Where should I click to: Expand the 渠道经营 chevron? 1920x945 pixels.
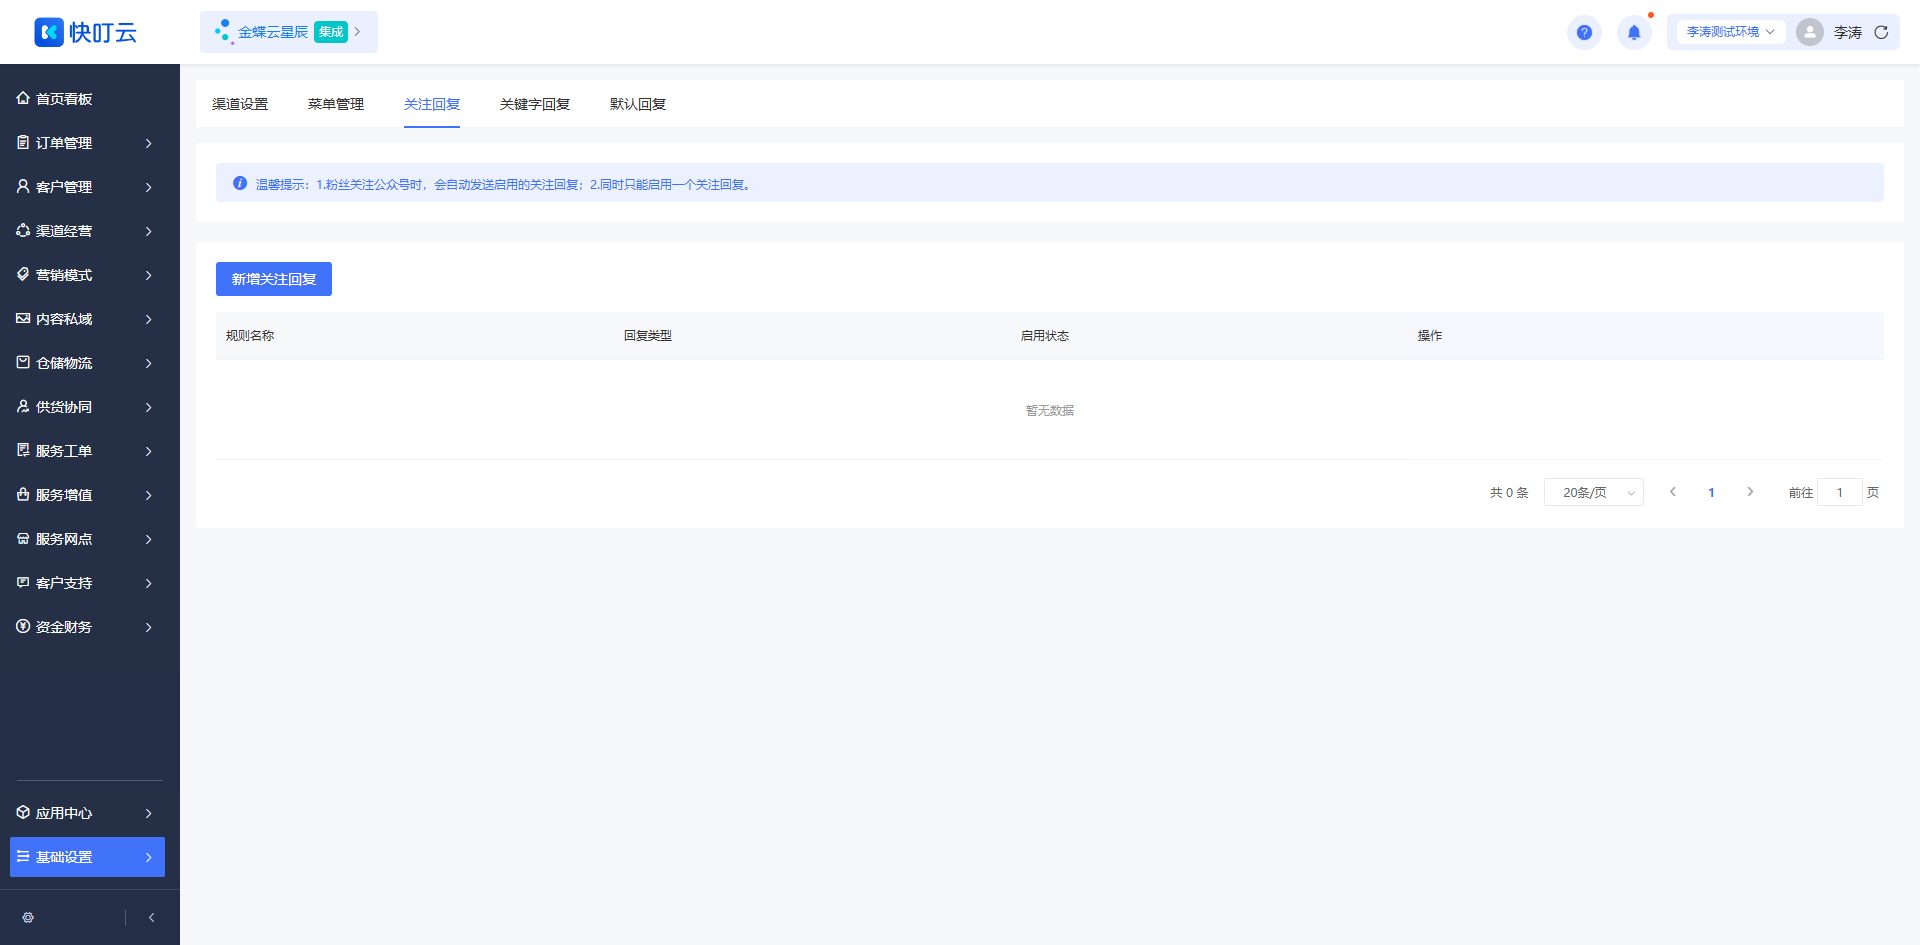coord(148,231)
